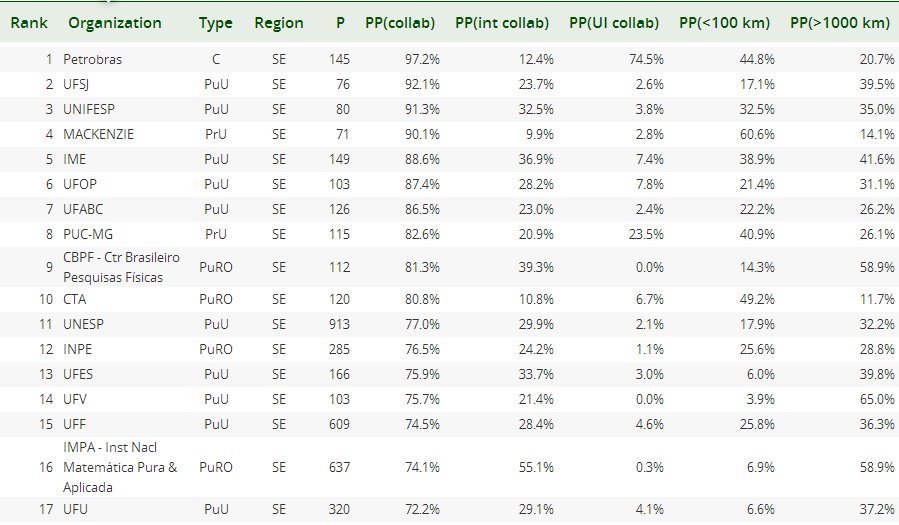This screenshot has width=899, height=525.
Task: Click the Type column header
Action: (216, 23)
